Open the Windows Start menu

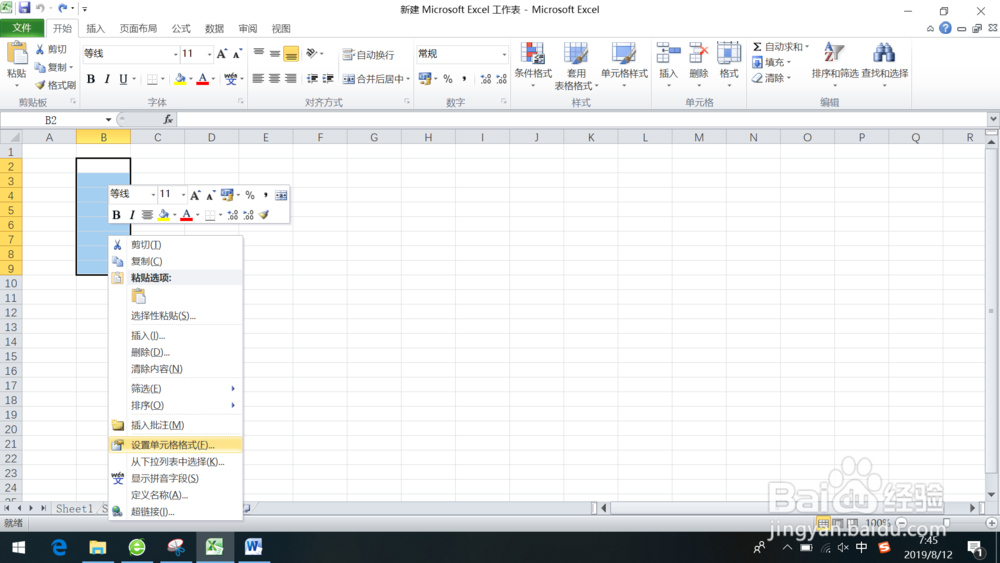(18, 547)
